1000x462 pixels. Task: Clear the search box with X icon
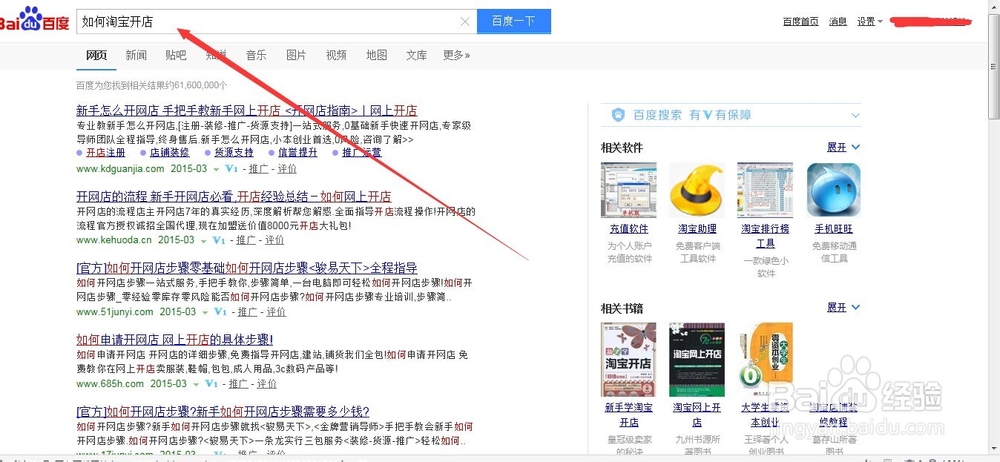click(x=465, y=22)
